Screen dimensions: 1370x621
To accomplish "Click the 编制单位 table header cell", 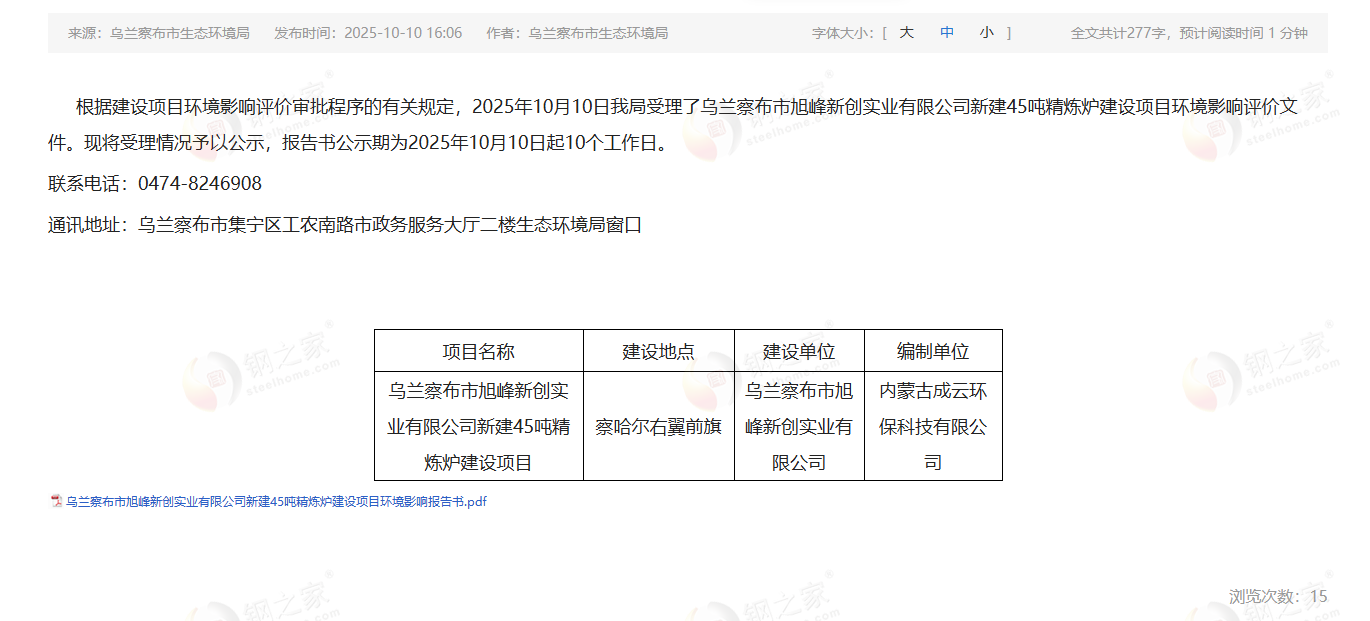I will 932,352.
